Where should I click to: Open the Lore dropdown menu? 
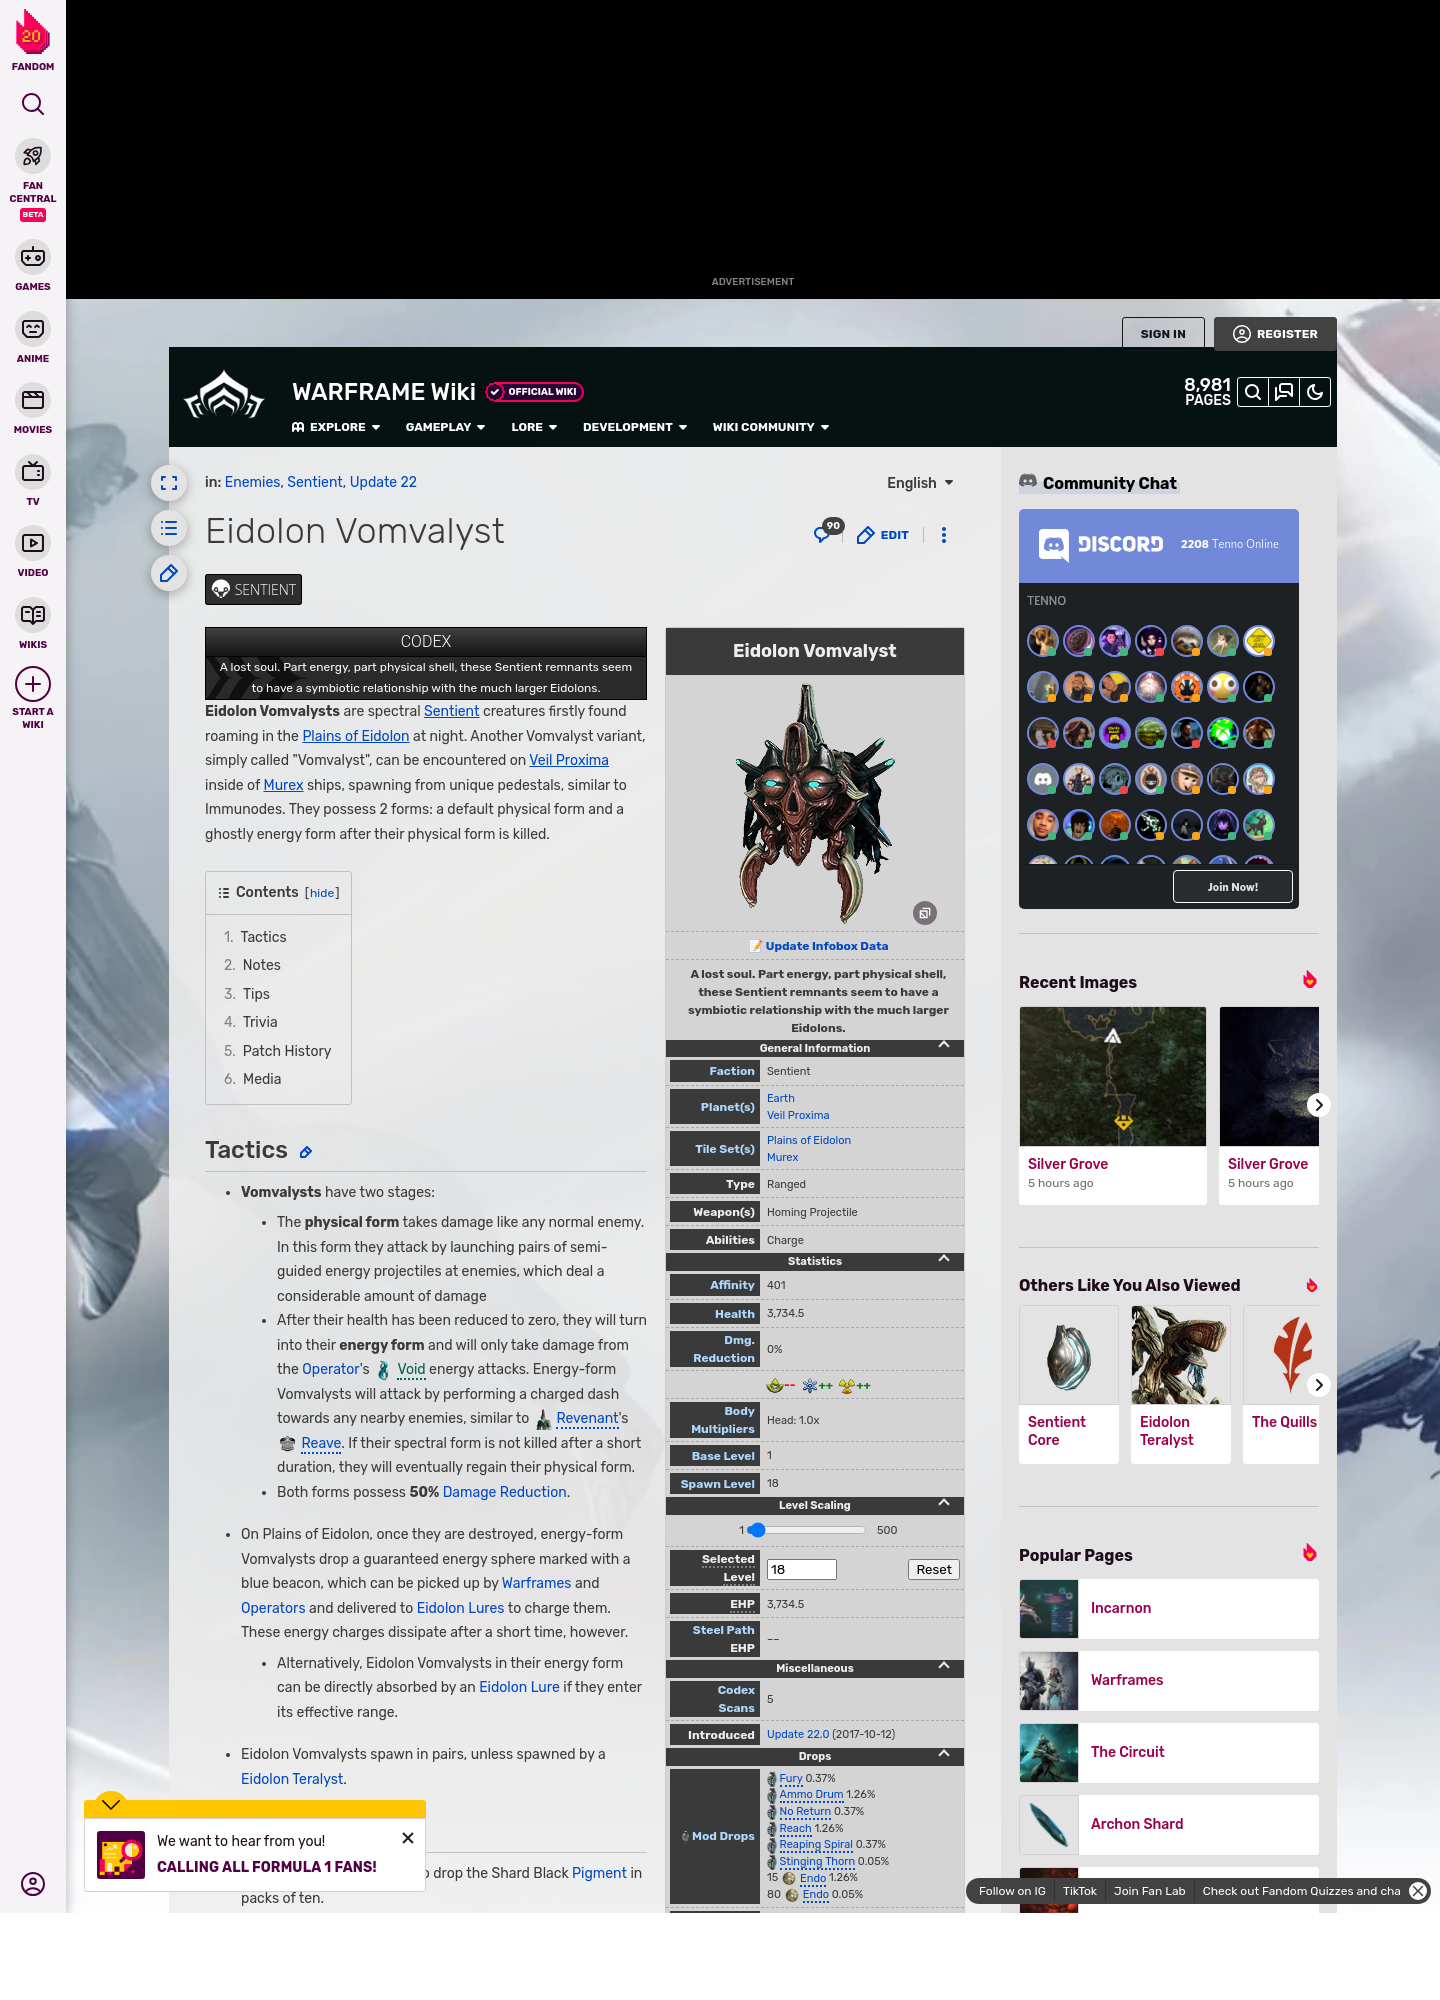pyautogui.click(x=534, y=427)
